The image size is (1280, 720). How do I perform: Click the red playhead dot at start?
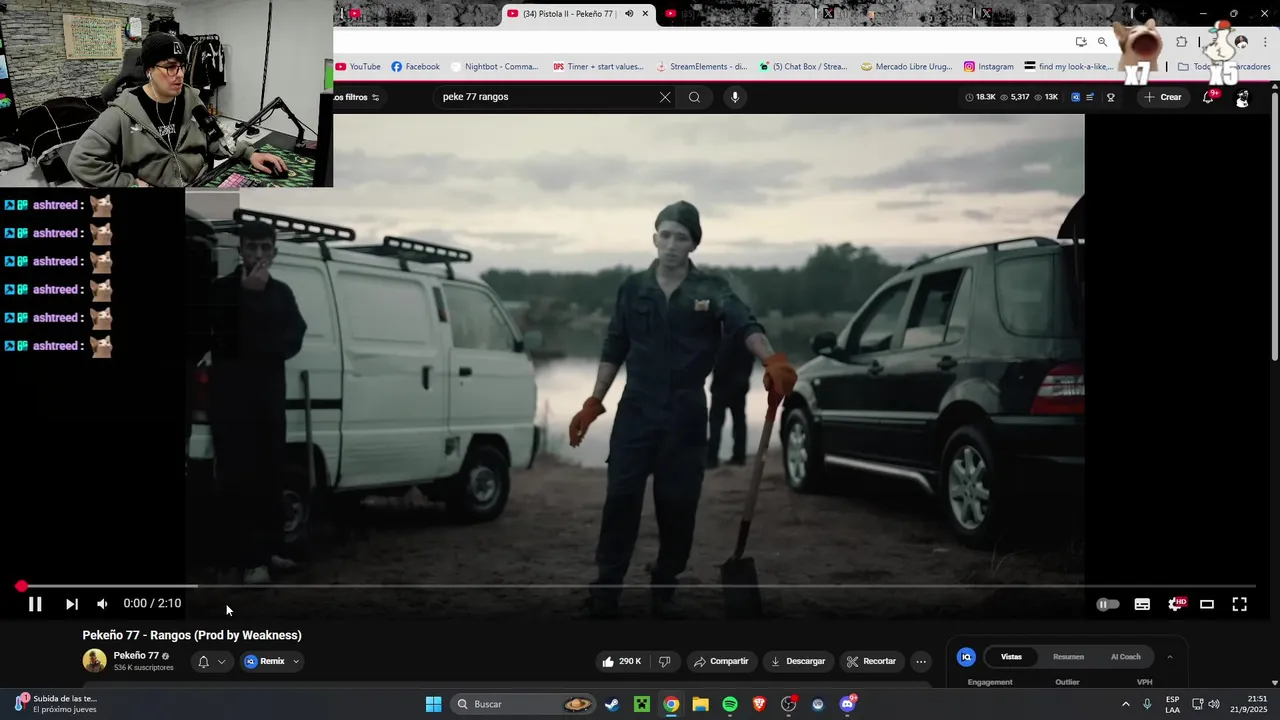pyautogui.click(x=21, y=586)
